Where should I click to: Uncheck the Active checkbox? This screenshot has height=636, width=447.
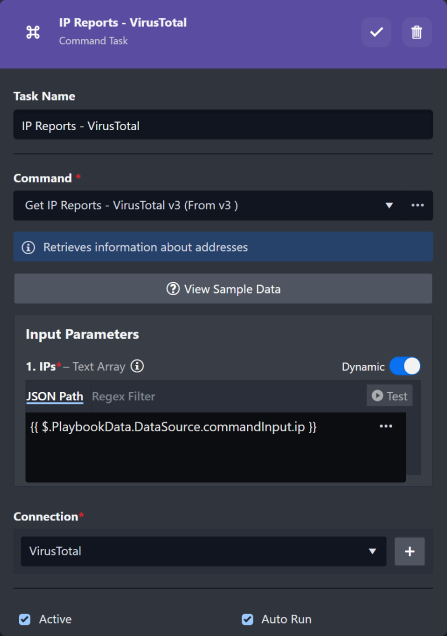[x=25, y=619]
